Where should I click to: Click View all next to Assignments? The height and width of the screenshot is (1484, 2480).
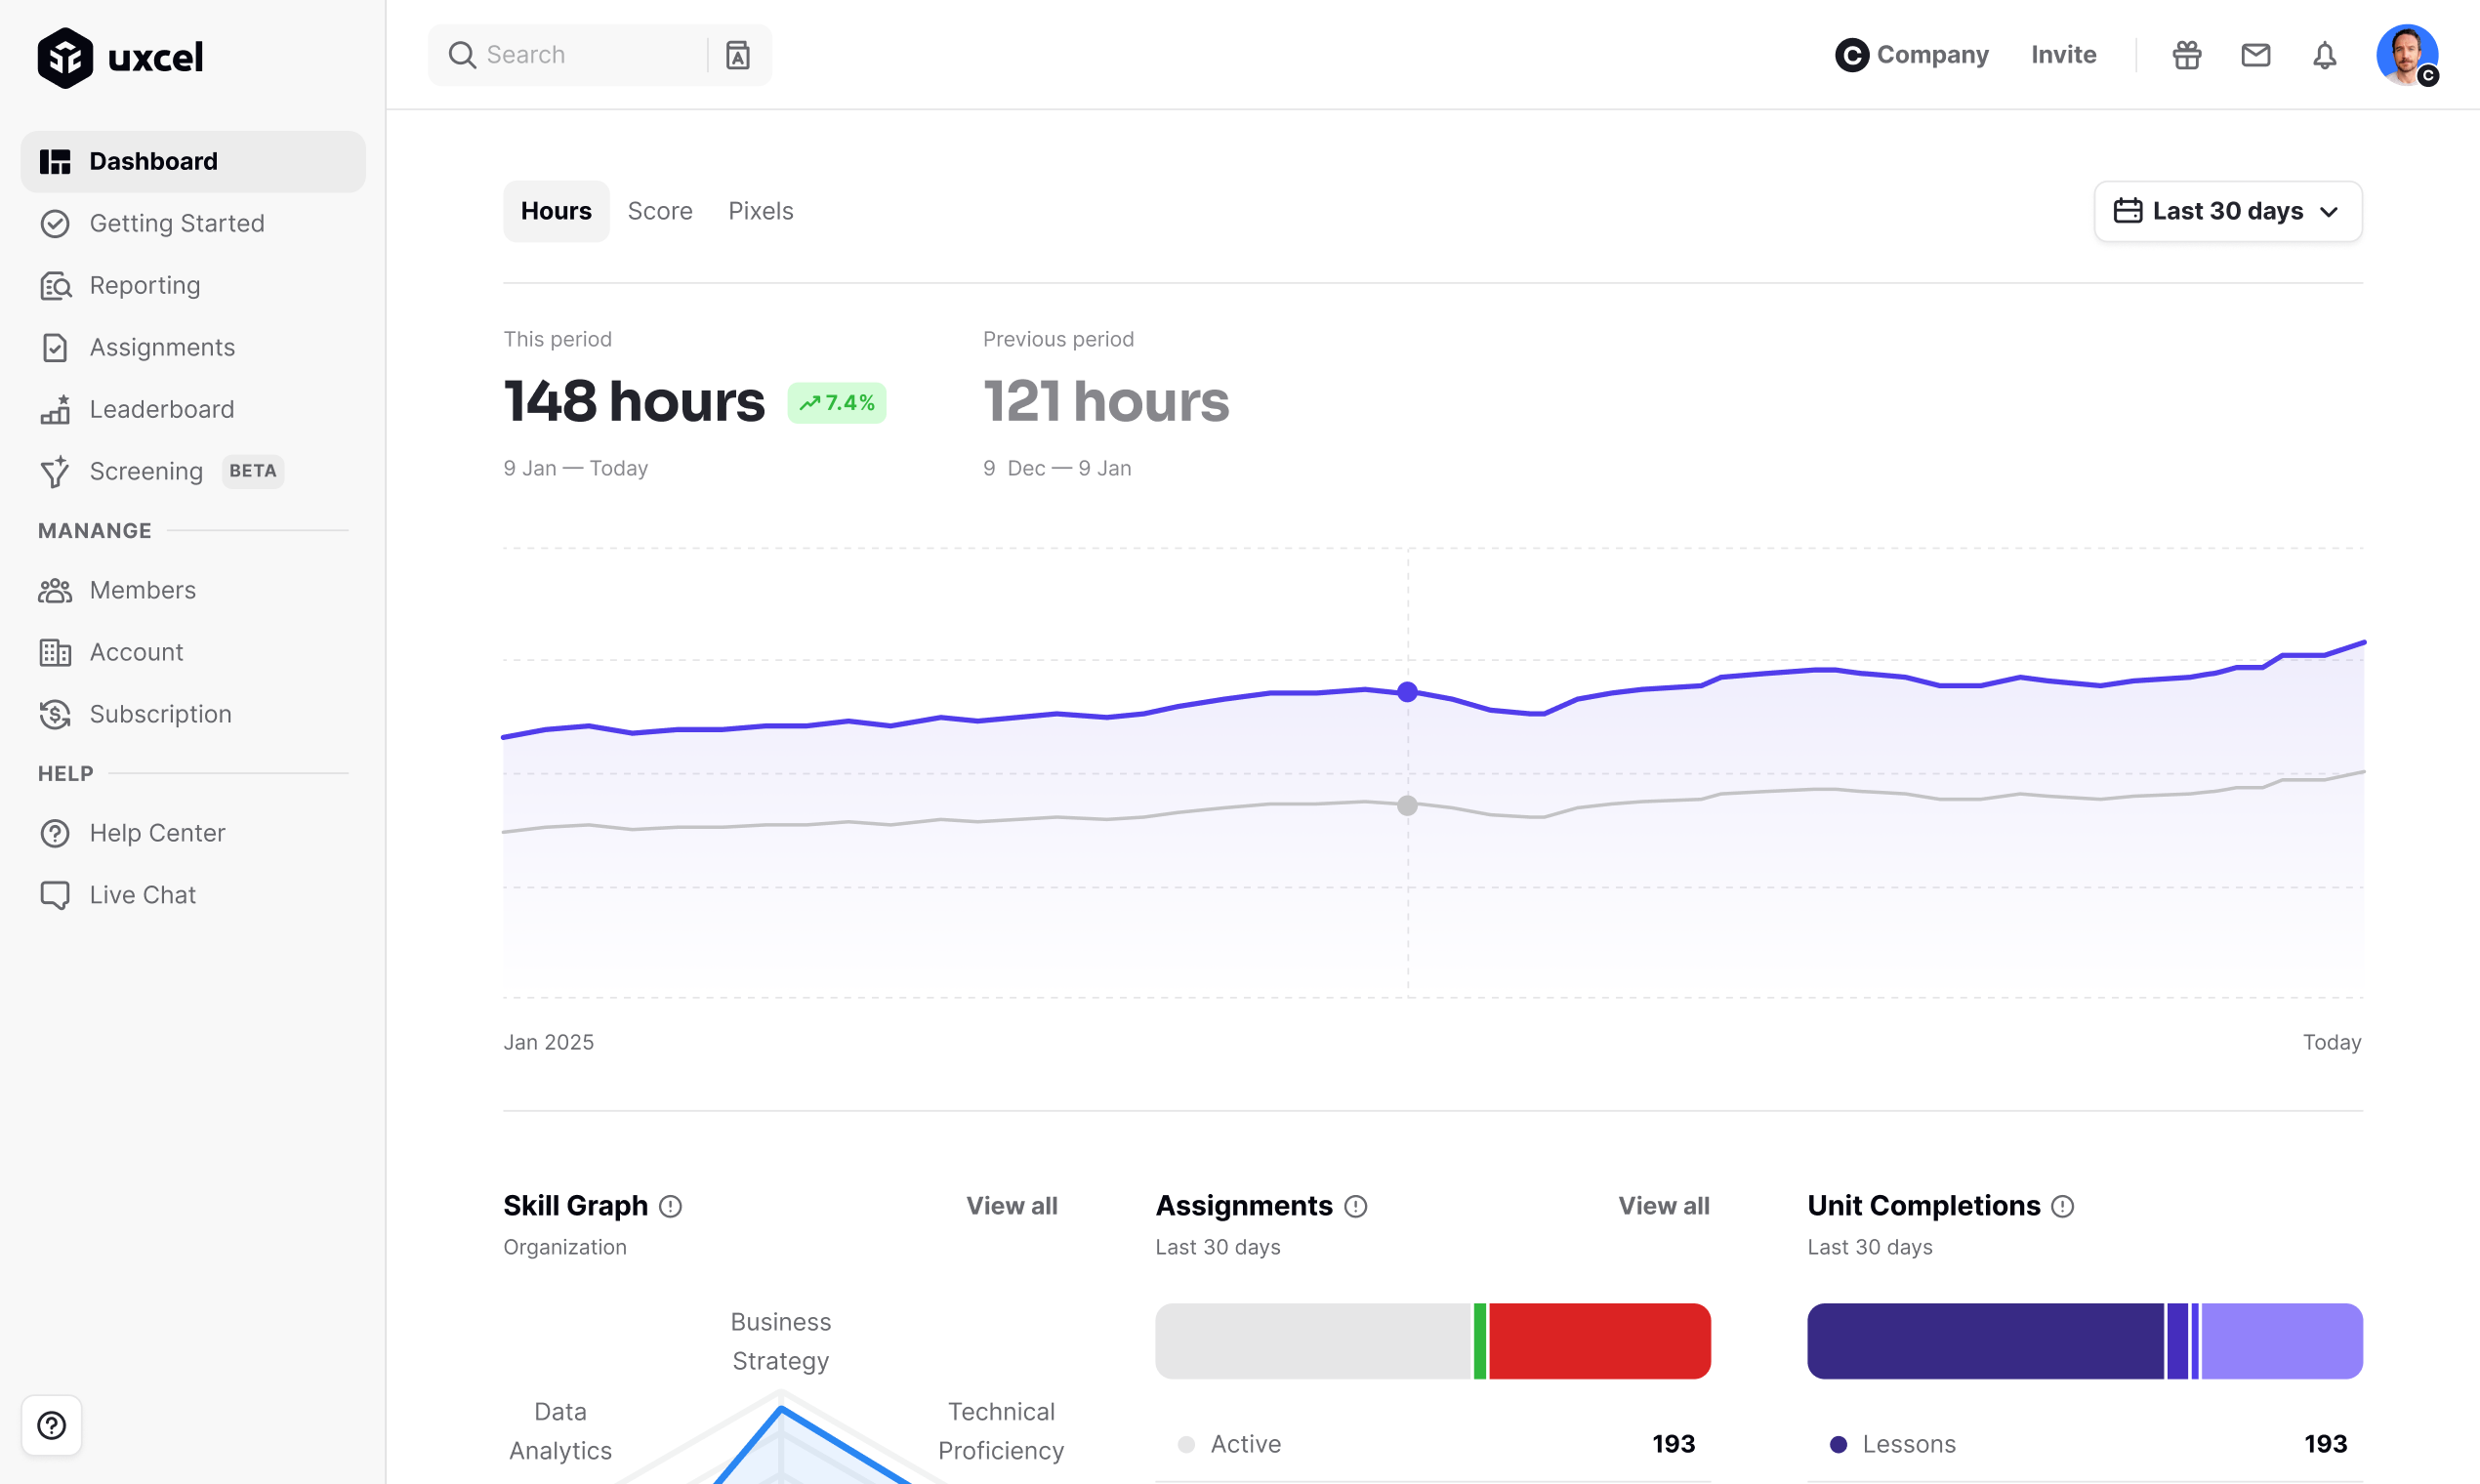click(x=1663, y=1206)
